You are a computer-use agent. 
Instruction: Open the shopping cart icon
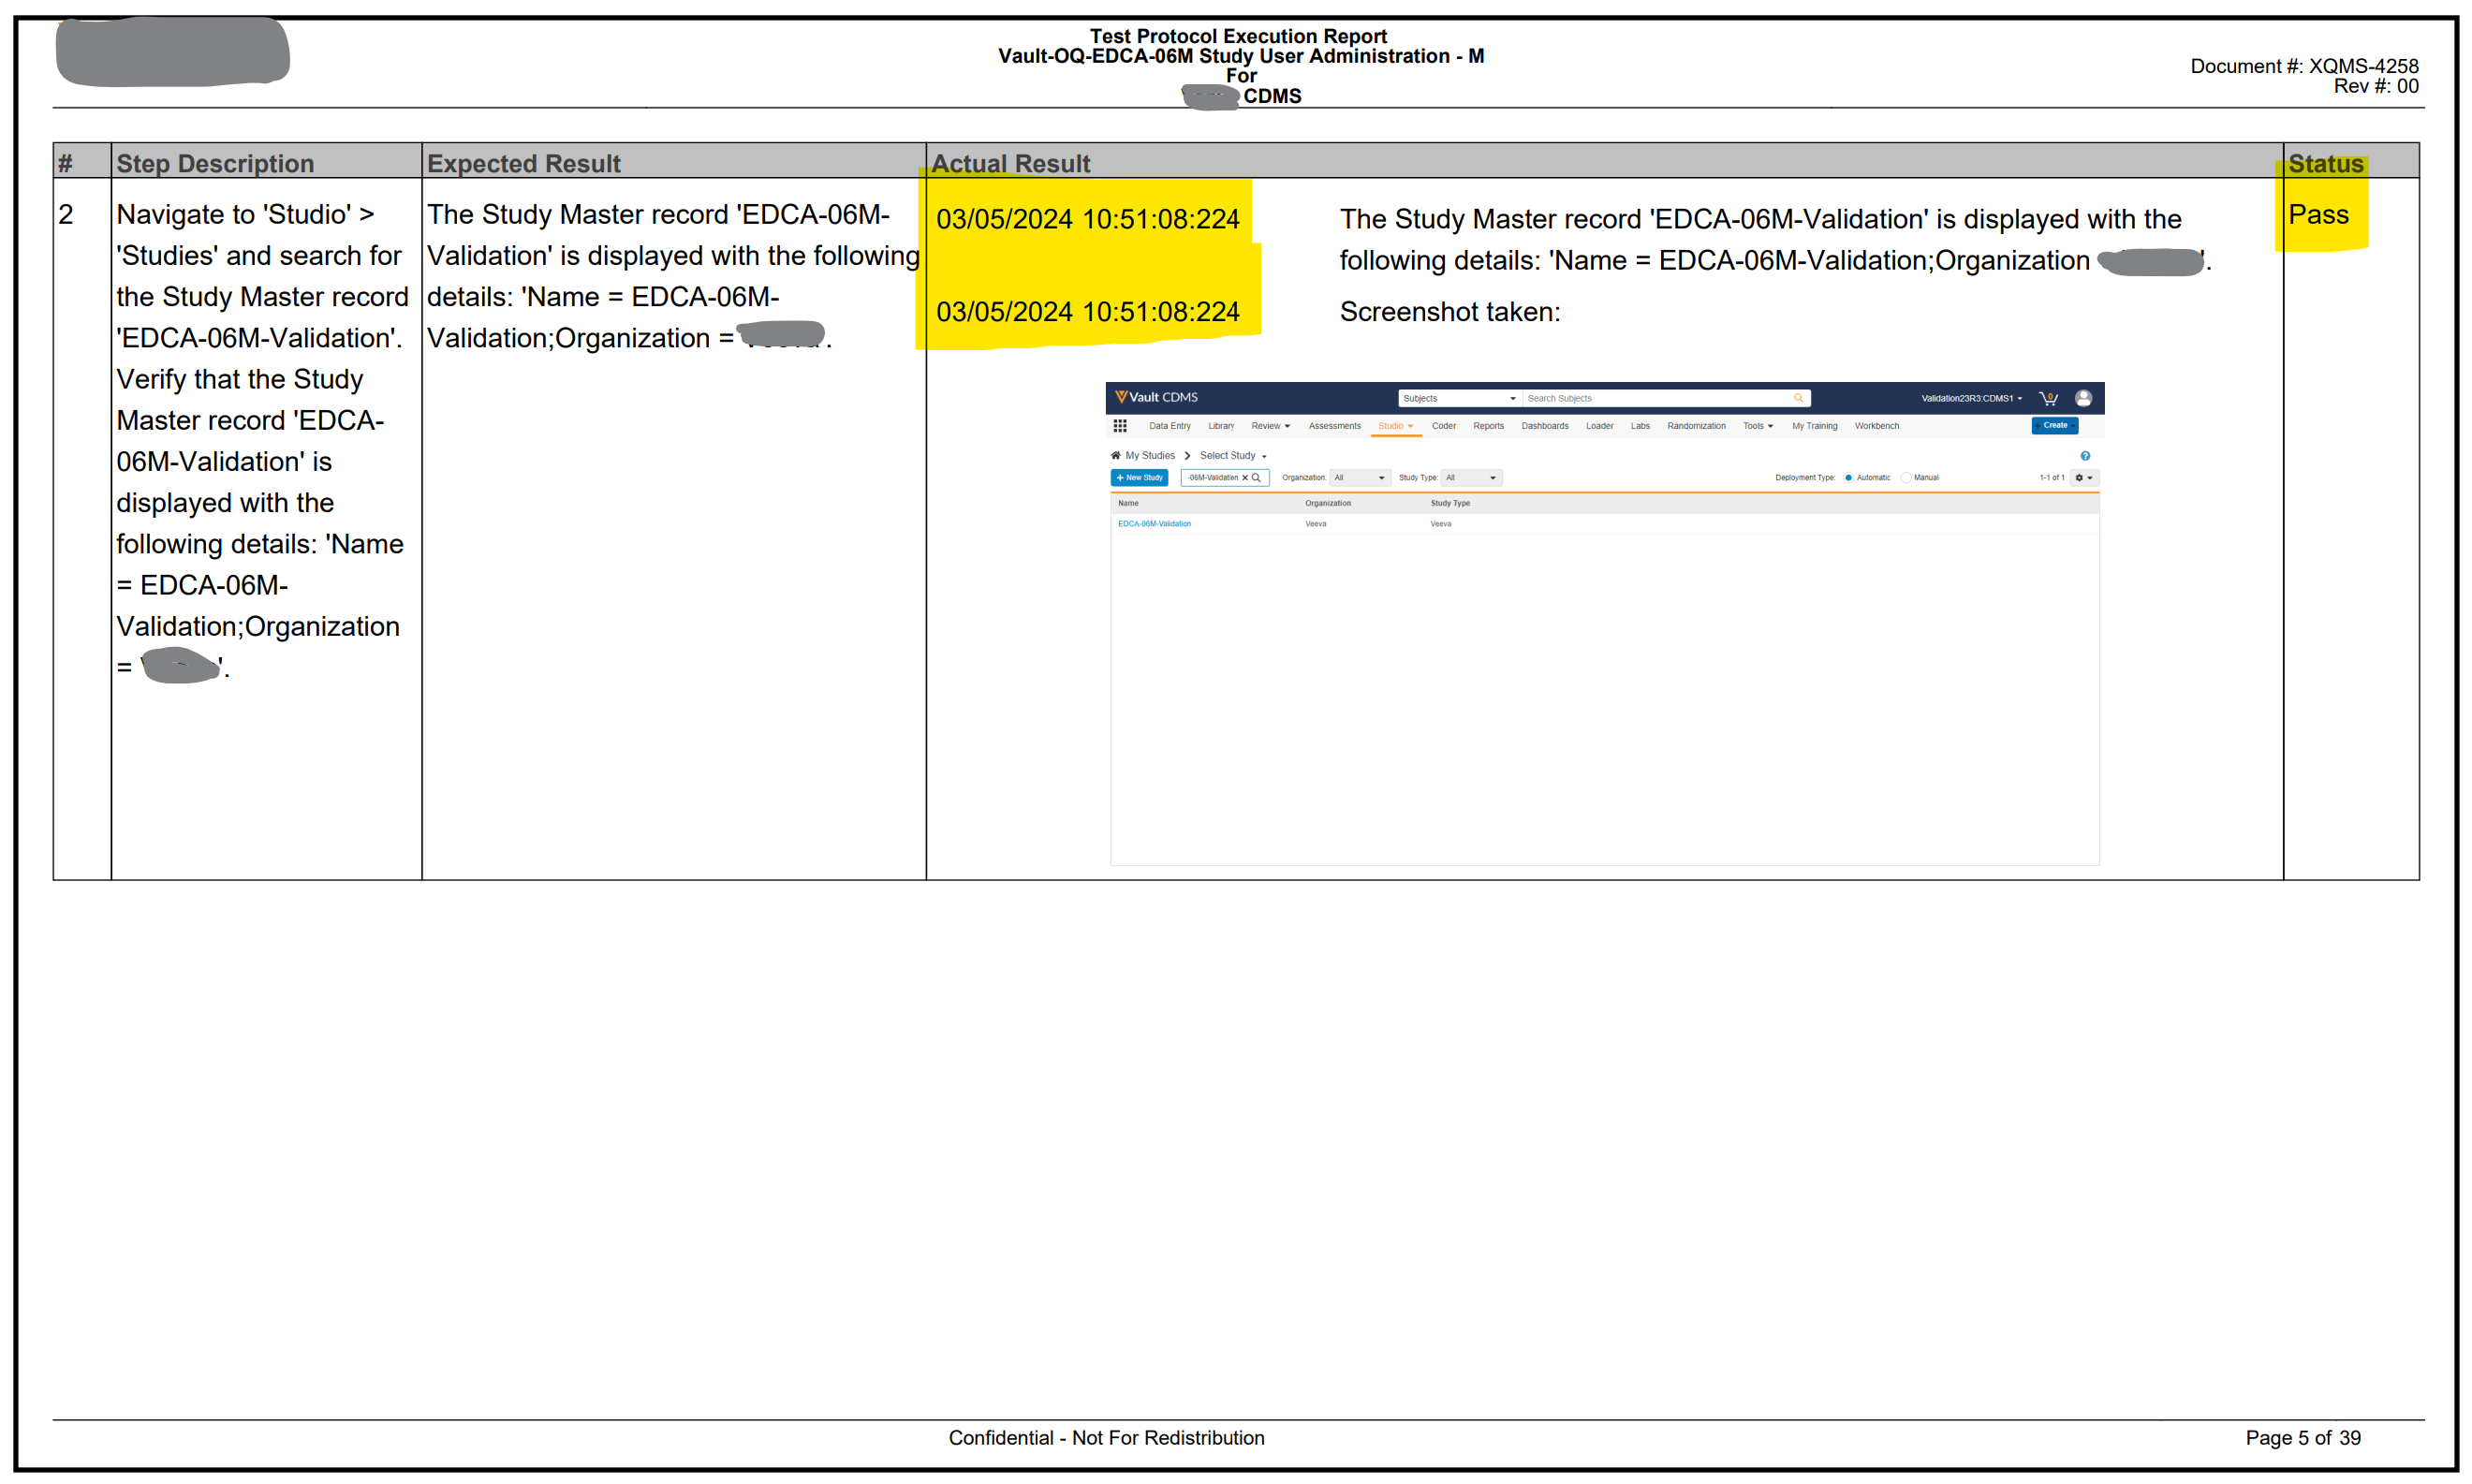(x=2048, y=398)
